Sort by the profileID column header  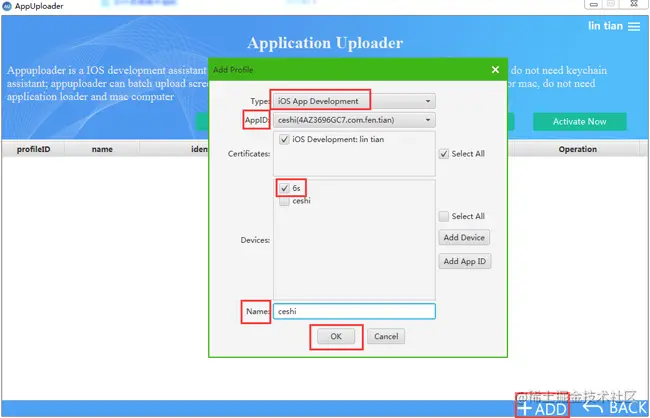[33, 149]
